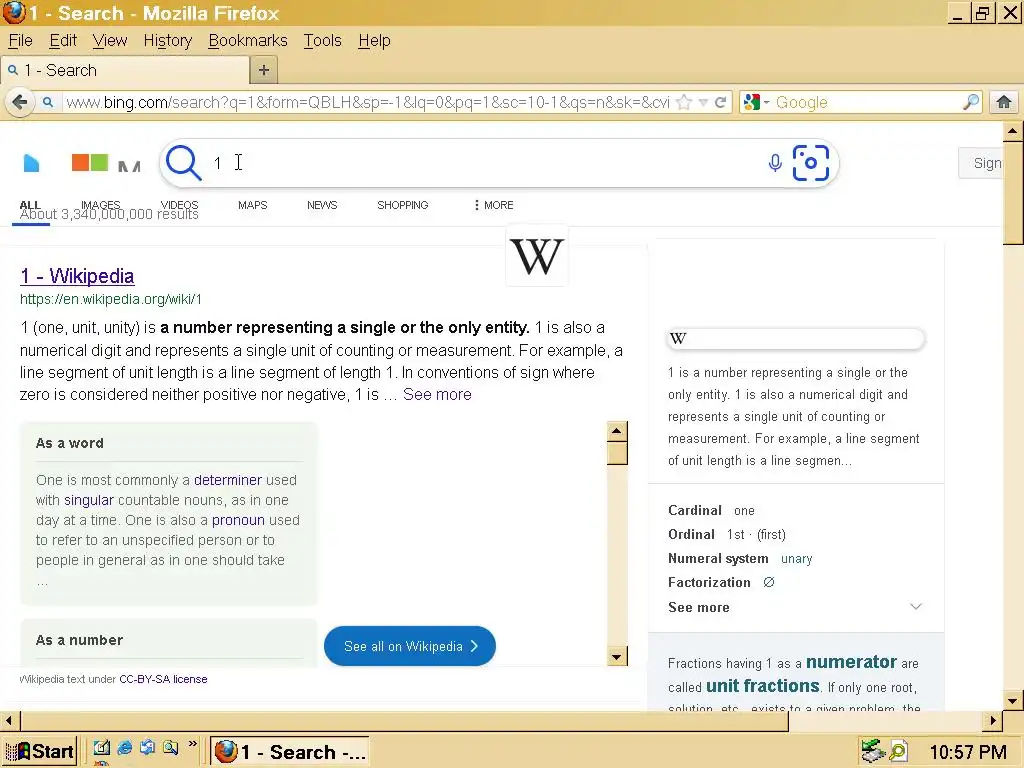Open the Start menu
1024x768 pixels.
click(40, 751)
